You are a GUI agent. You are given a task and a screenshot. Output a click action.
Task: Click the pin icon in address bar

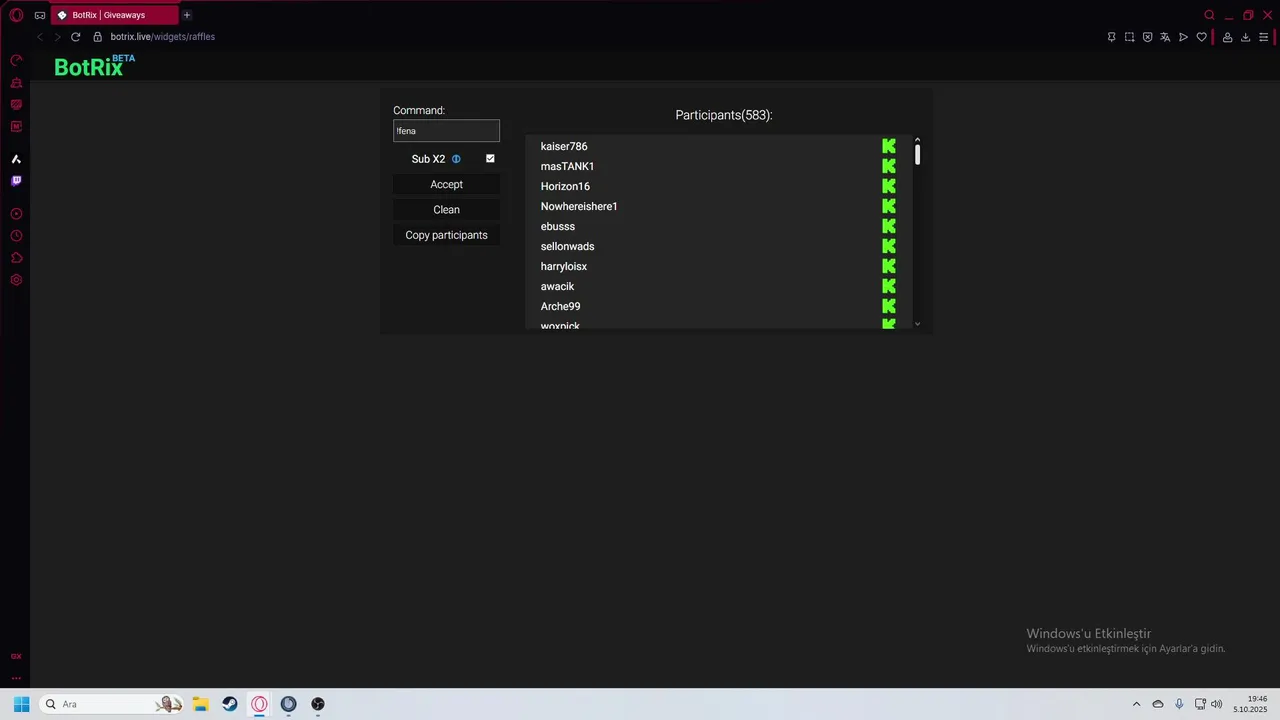pyautogui.click(x=1111, y=37)
